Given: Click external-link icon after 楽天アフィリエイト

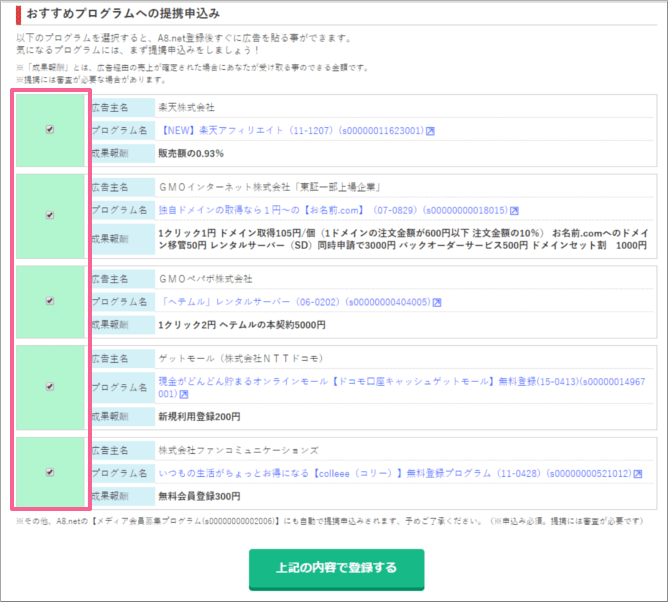Looking at the screenshot, I should 430,131.
